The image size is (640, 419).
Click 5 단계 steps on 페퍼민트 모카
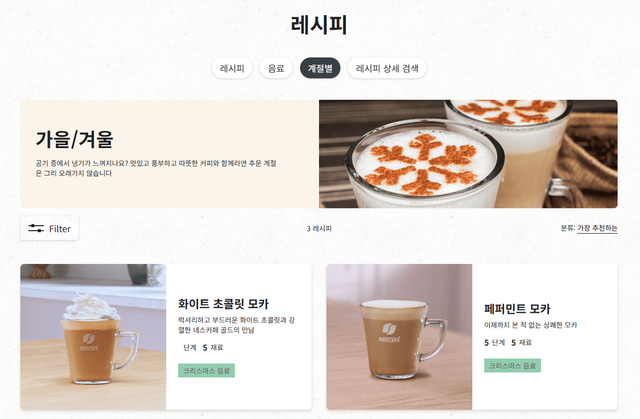tap(494, 342)
